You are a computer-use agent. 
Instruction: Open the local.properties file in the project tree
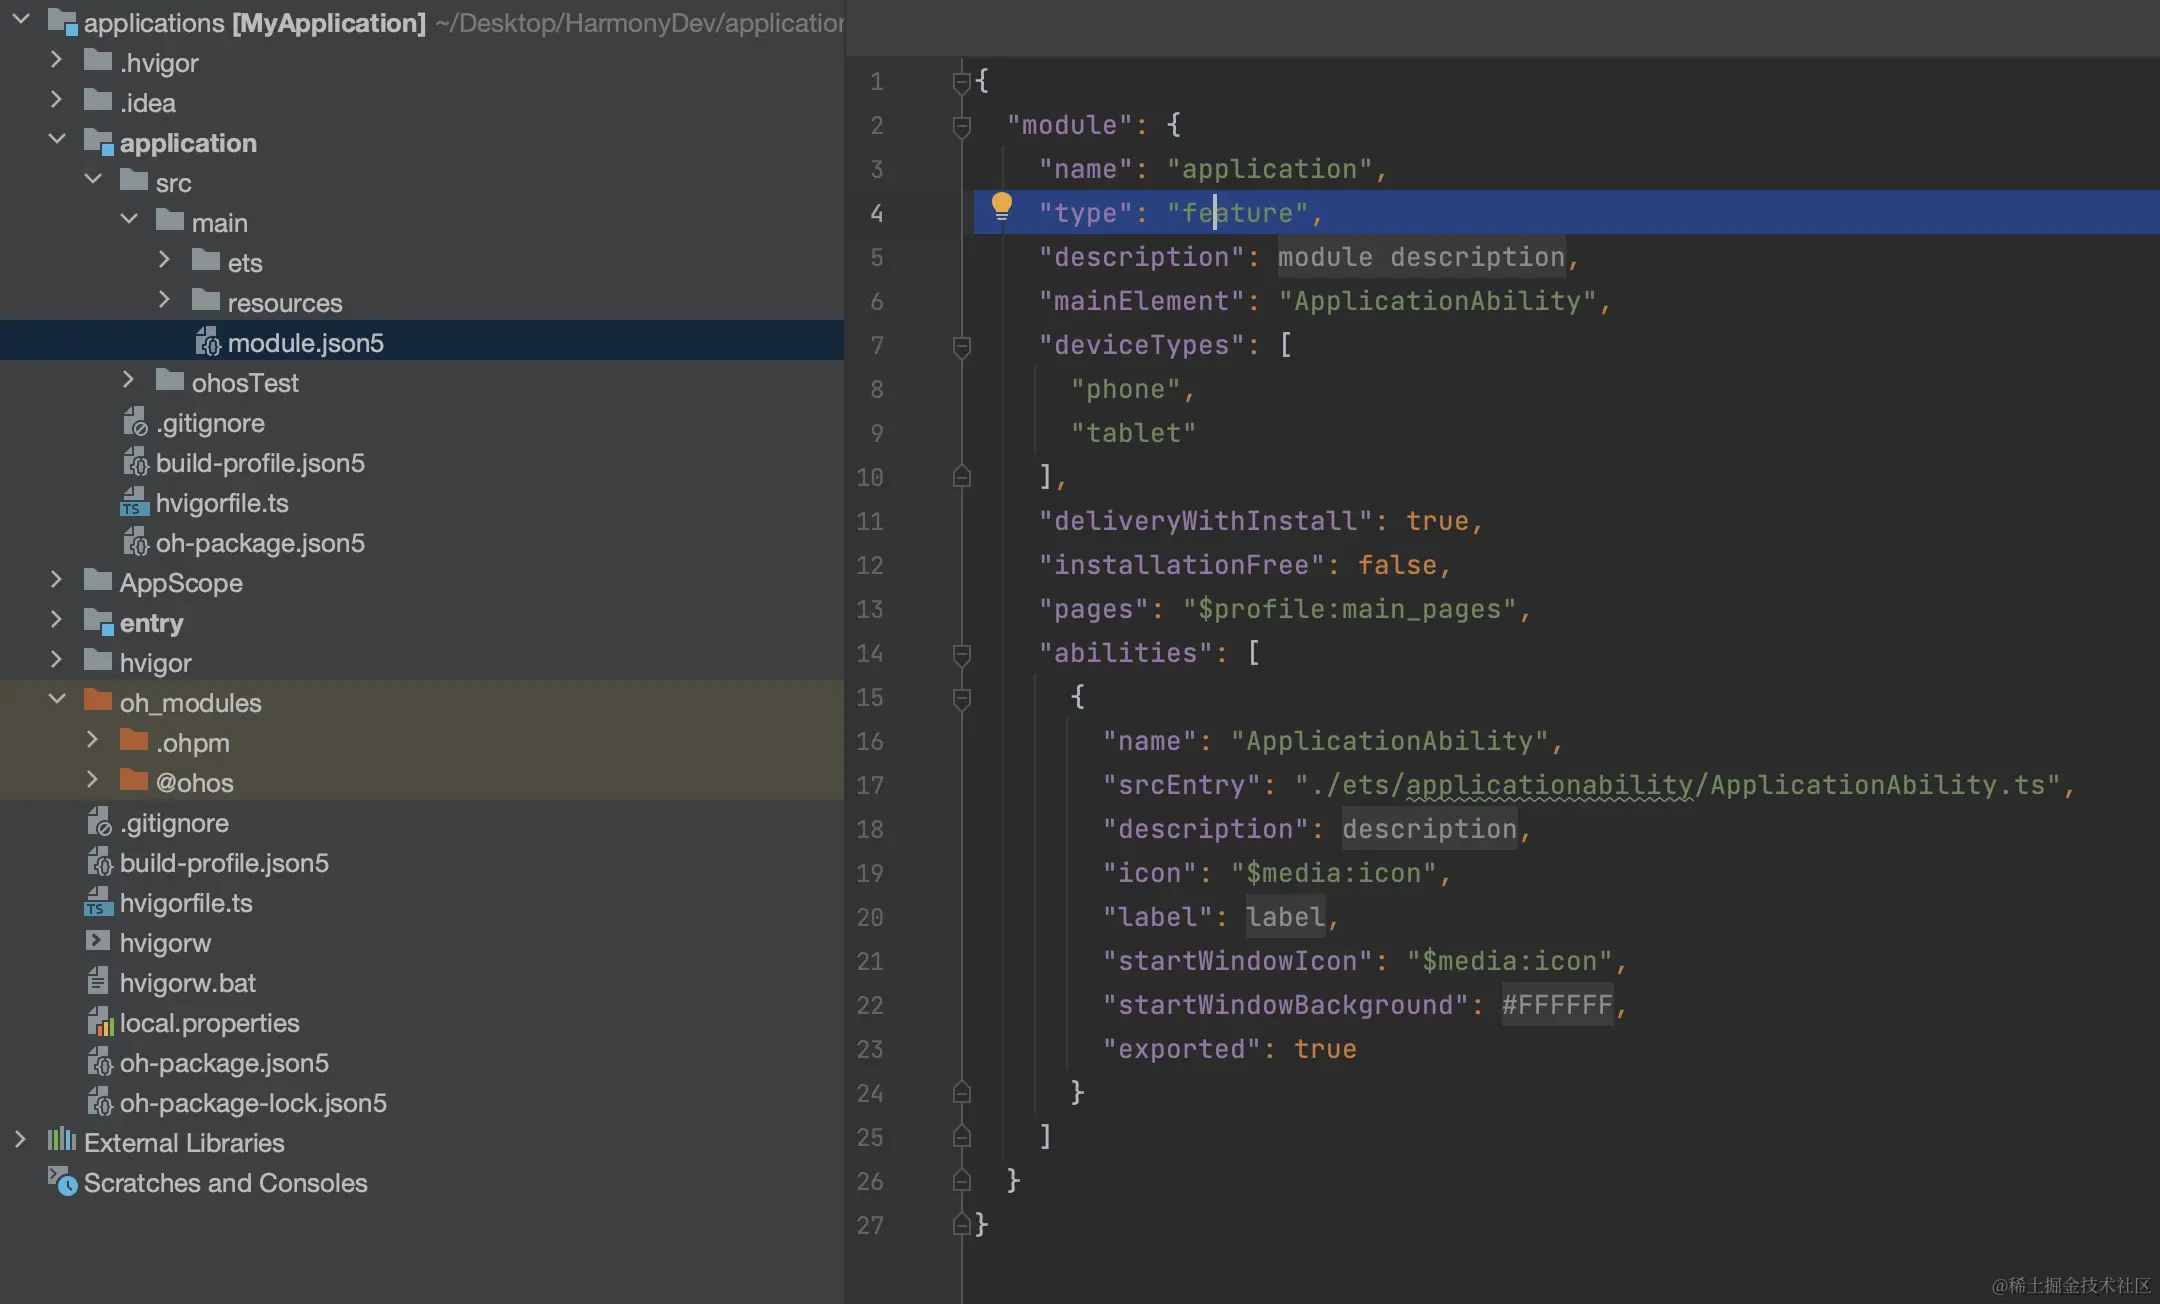pyautogui.click(x=209, y=1023)
